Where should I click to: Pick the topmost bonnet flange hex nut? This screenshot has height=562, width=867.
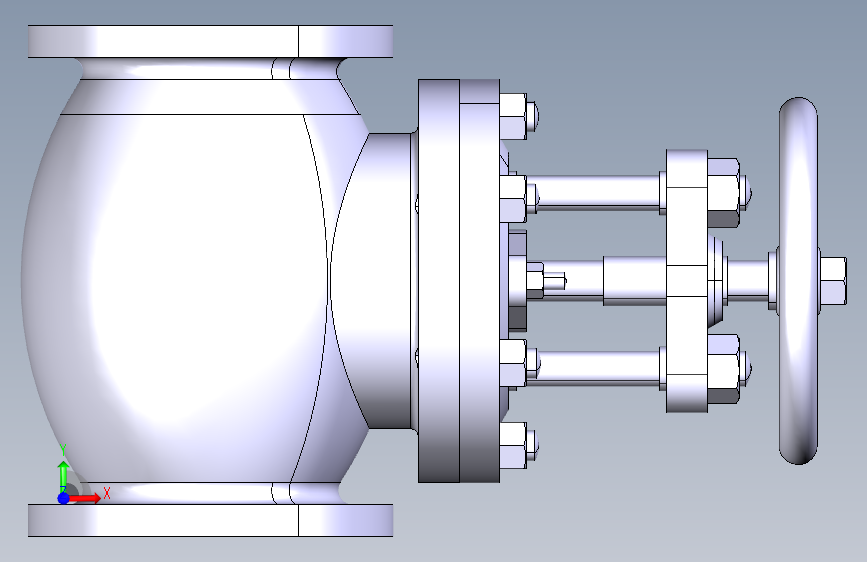coord(513,116)
